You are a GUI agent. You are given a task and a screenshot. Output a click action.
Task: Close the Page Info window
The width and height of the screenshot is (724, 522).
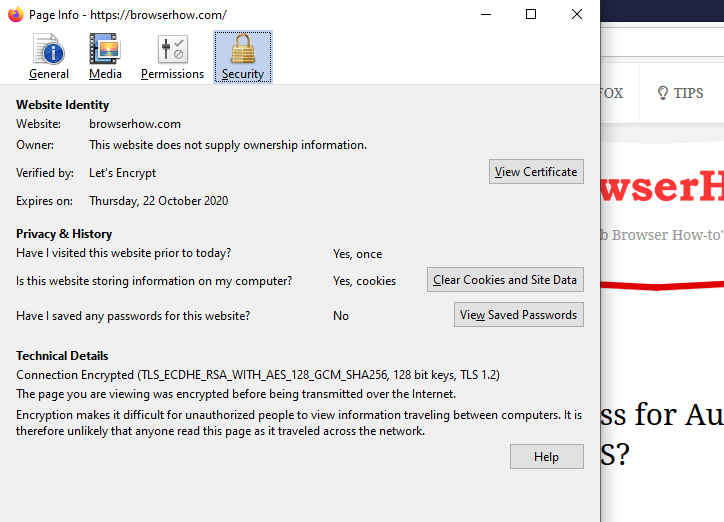577,14
